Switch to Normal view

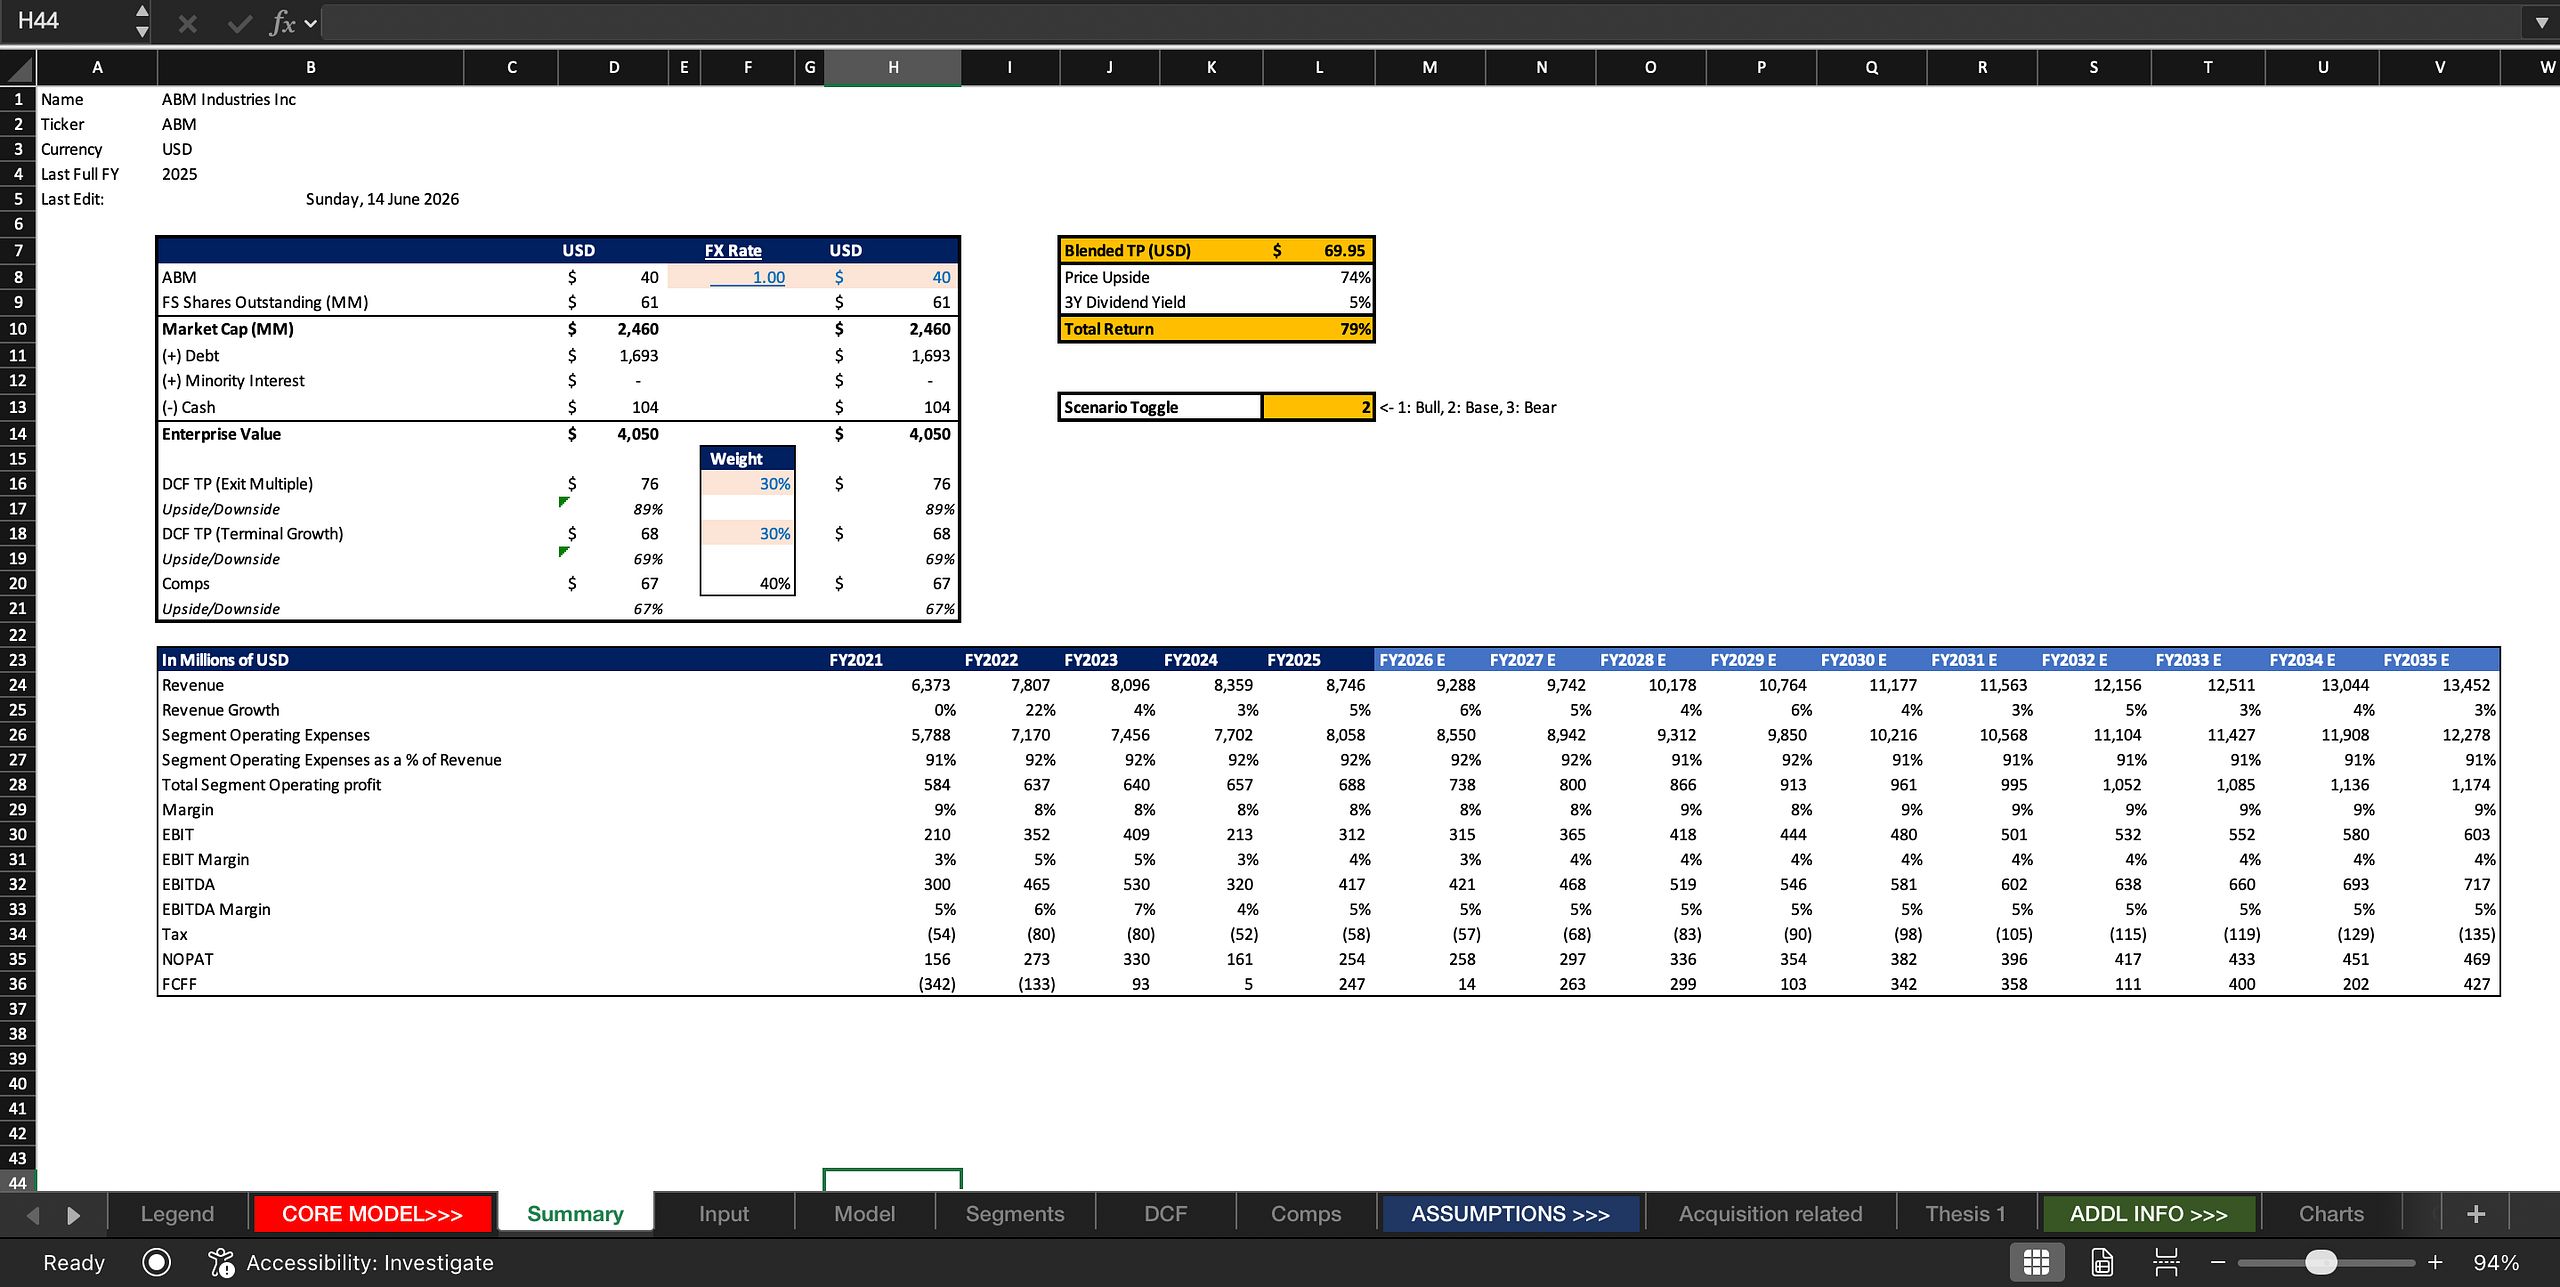(x=2036, y=1262)
